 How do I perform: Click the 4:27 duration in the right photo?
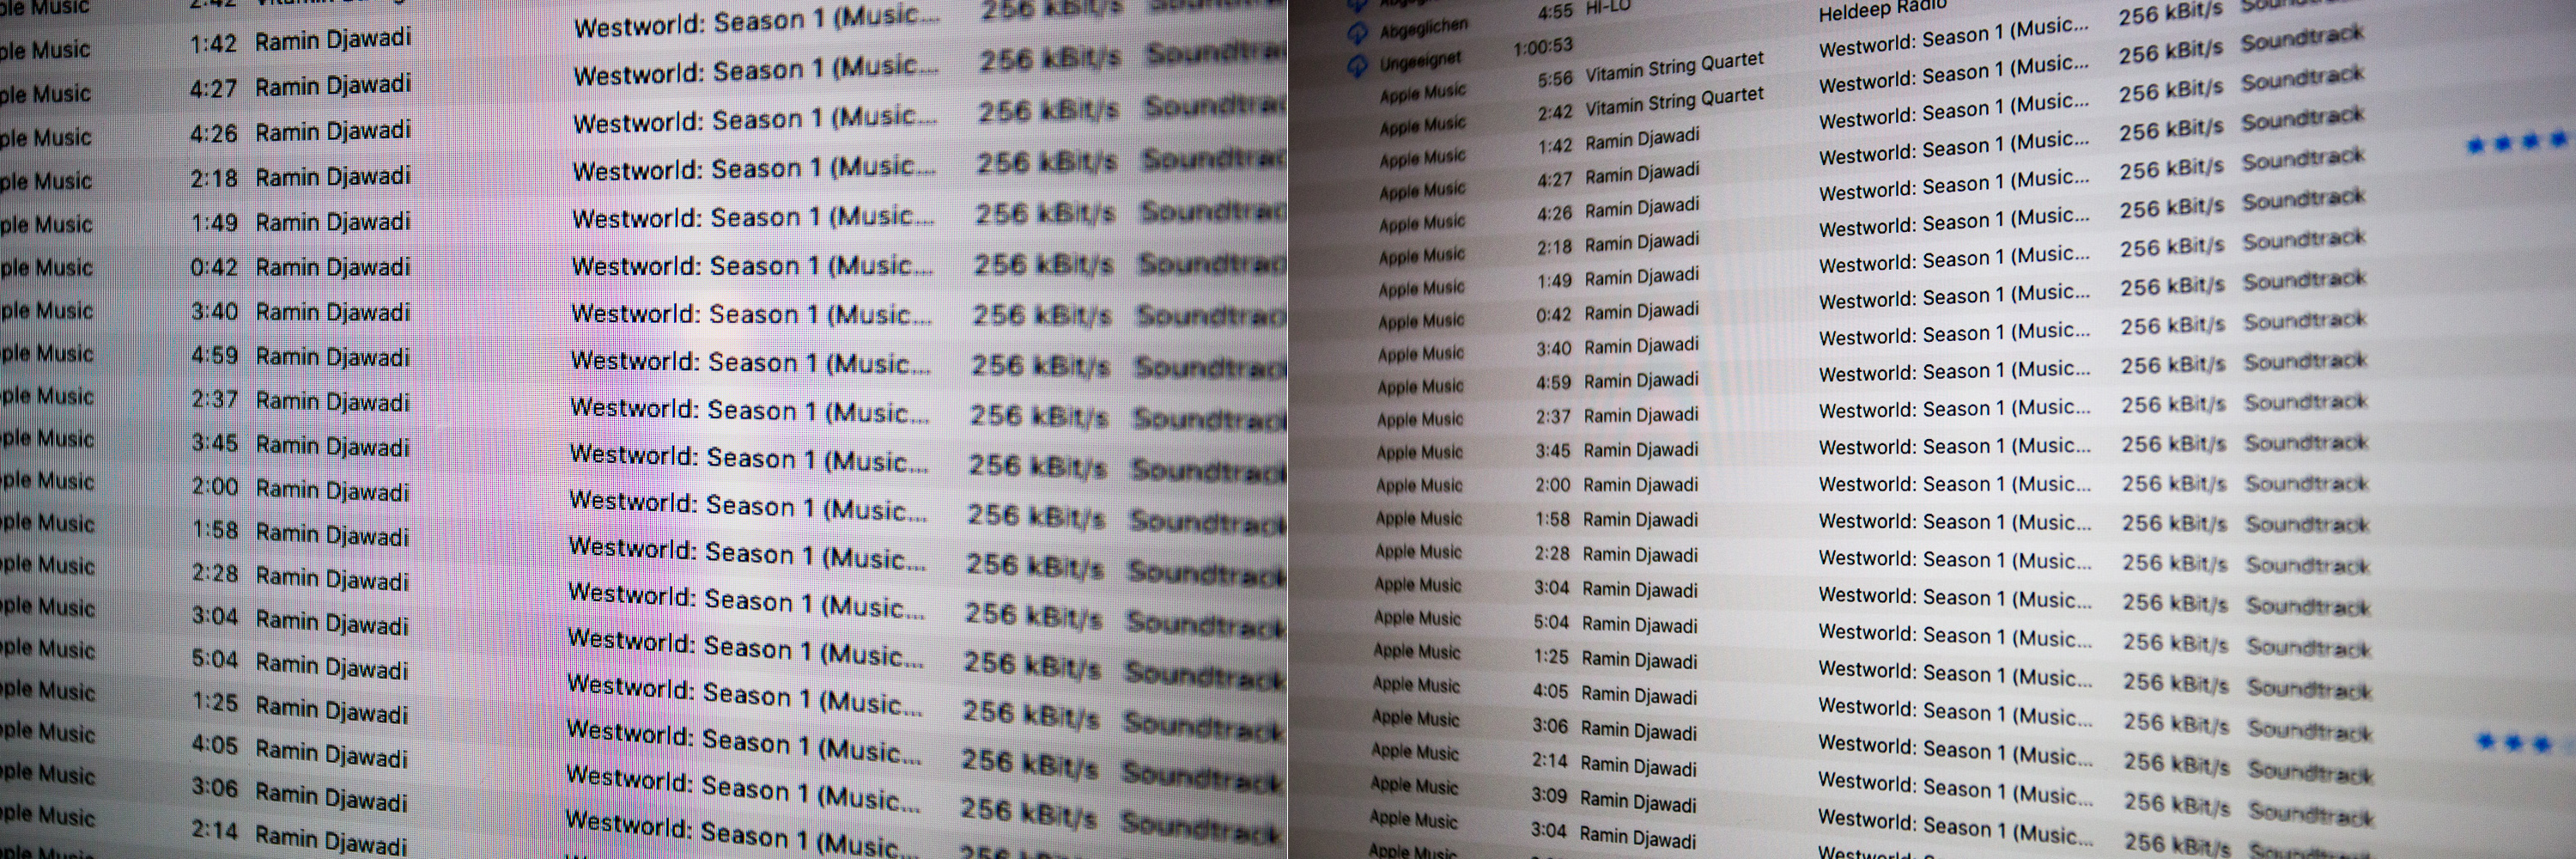coord(1555,180)
